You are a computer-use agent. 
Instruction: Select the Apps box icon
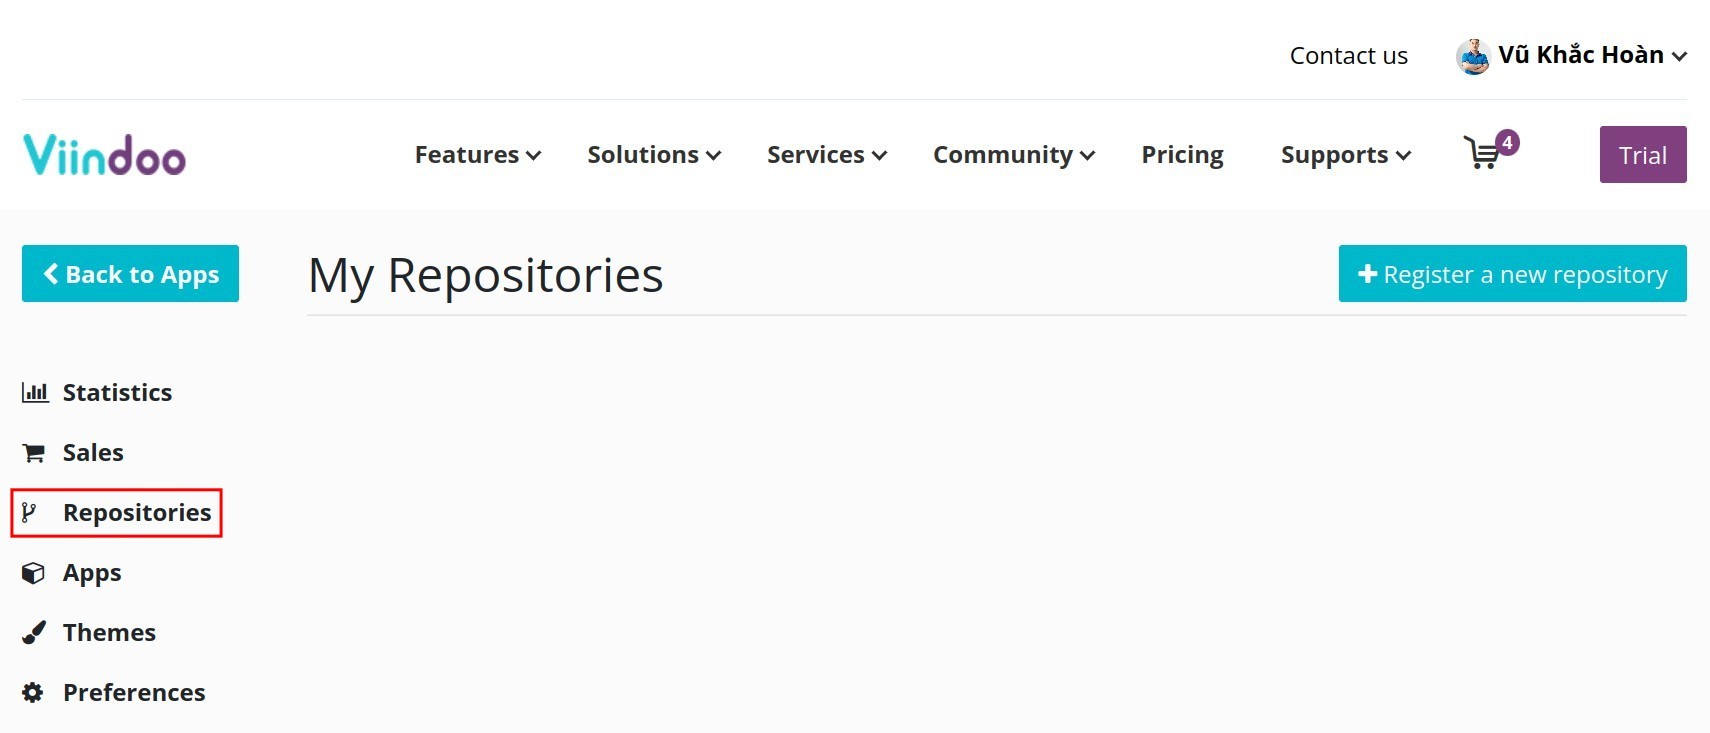33,572
